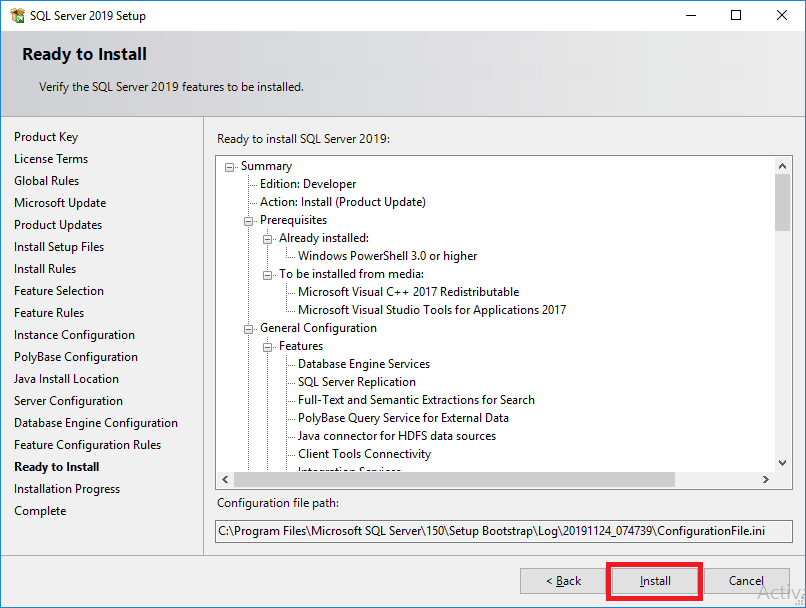Select the Complete step

coord(40,511)
